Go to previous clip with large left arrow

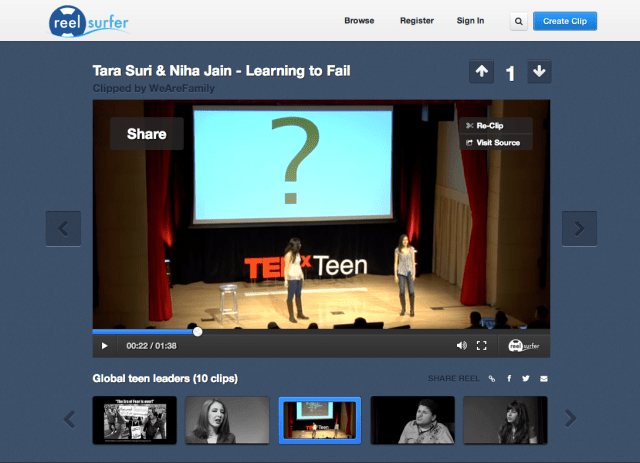pos(63,229)
